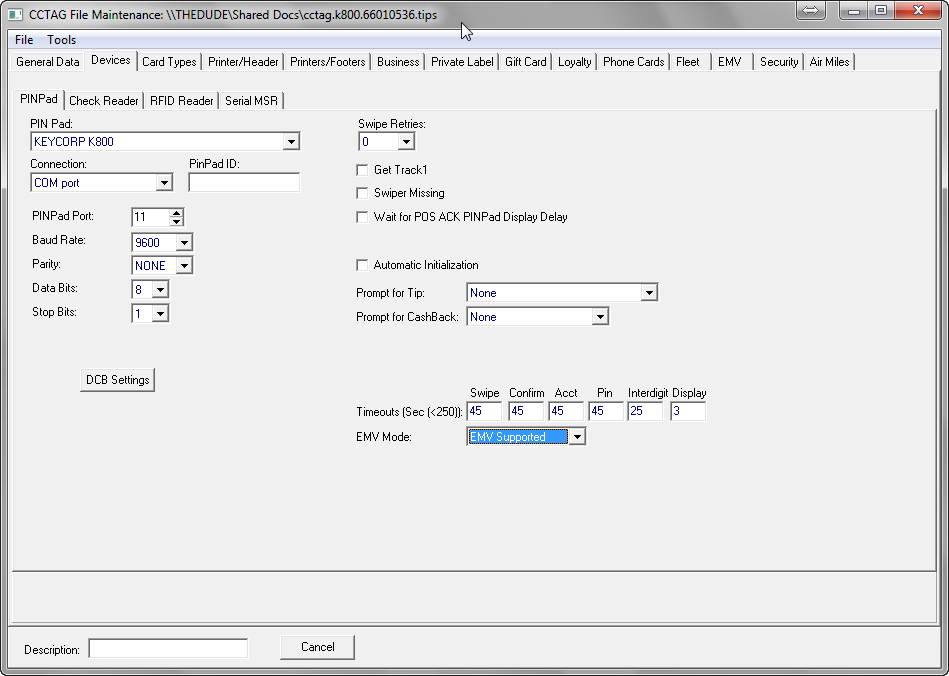Check Wait for POS ACK PINPad Display Delay
The height and width of the screenshot is (676, 949).
tap(363, 217)
